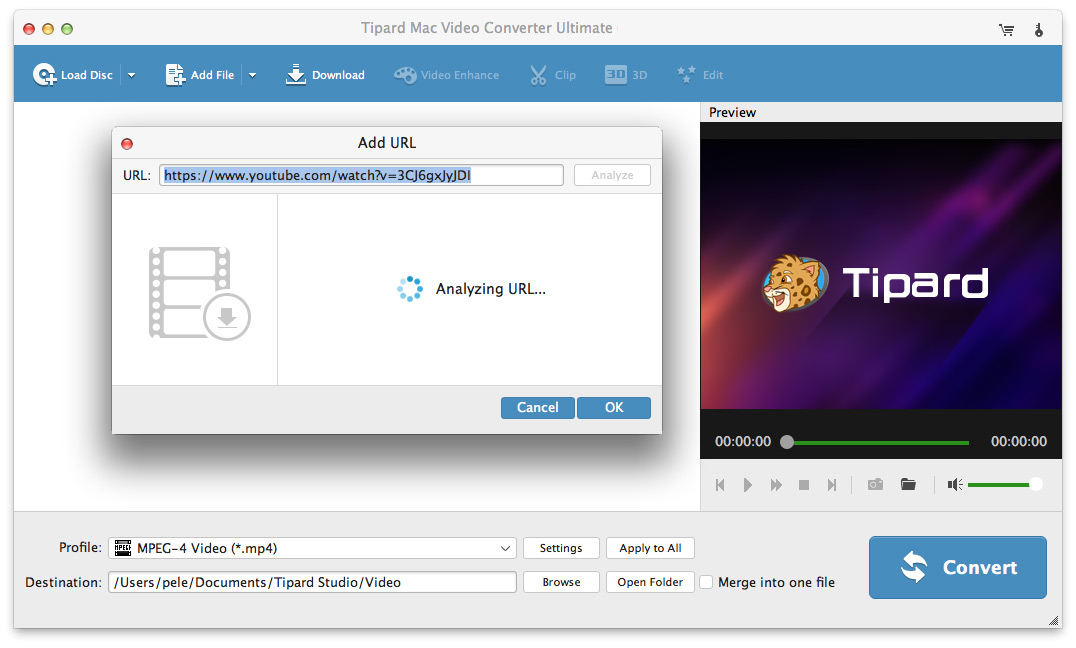Select the Clip scissors tool

pyautogui.click(x=552, y=75)
